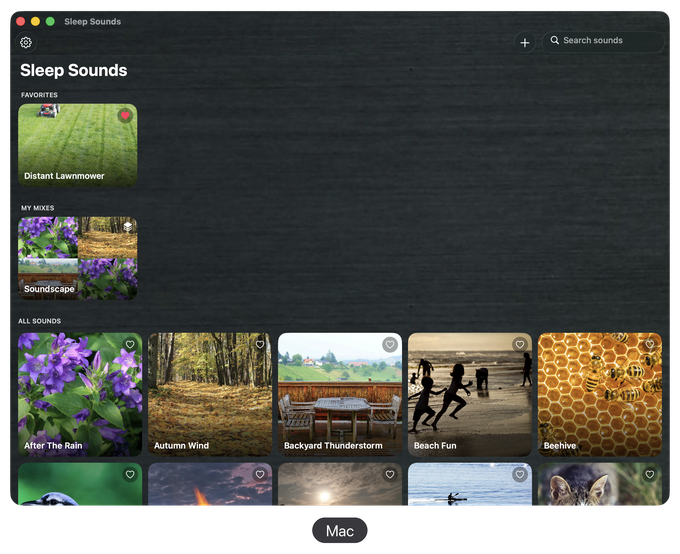This screenshot has width=680, height=554.
Task: Play the Distant Lawnmower sound card
Action: click(78, 145)
